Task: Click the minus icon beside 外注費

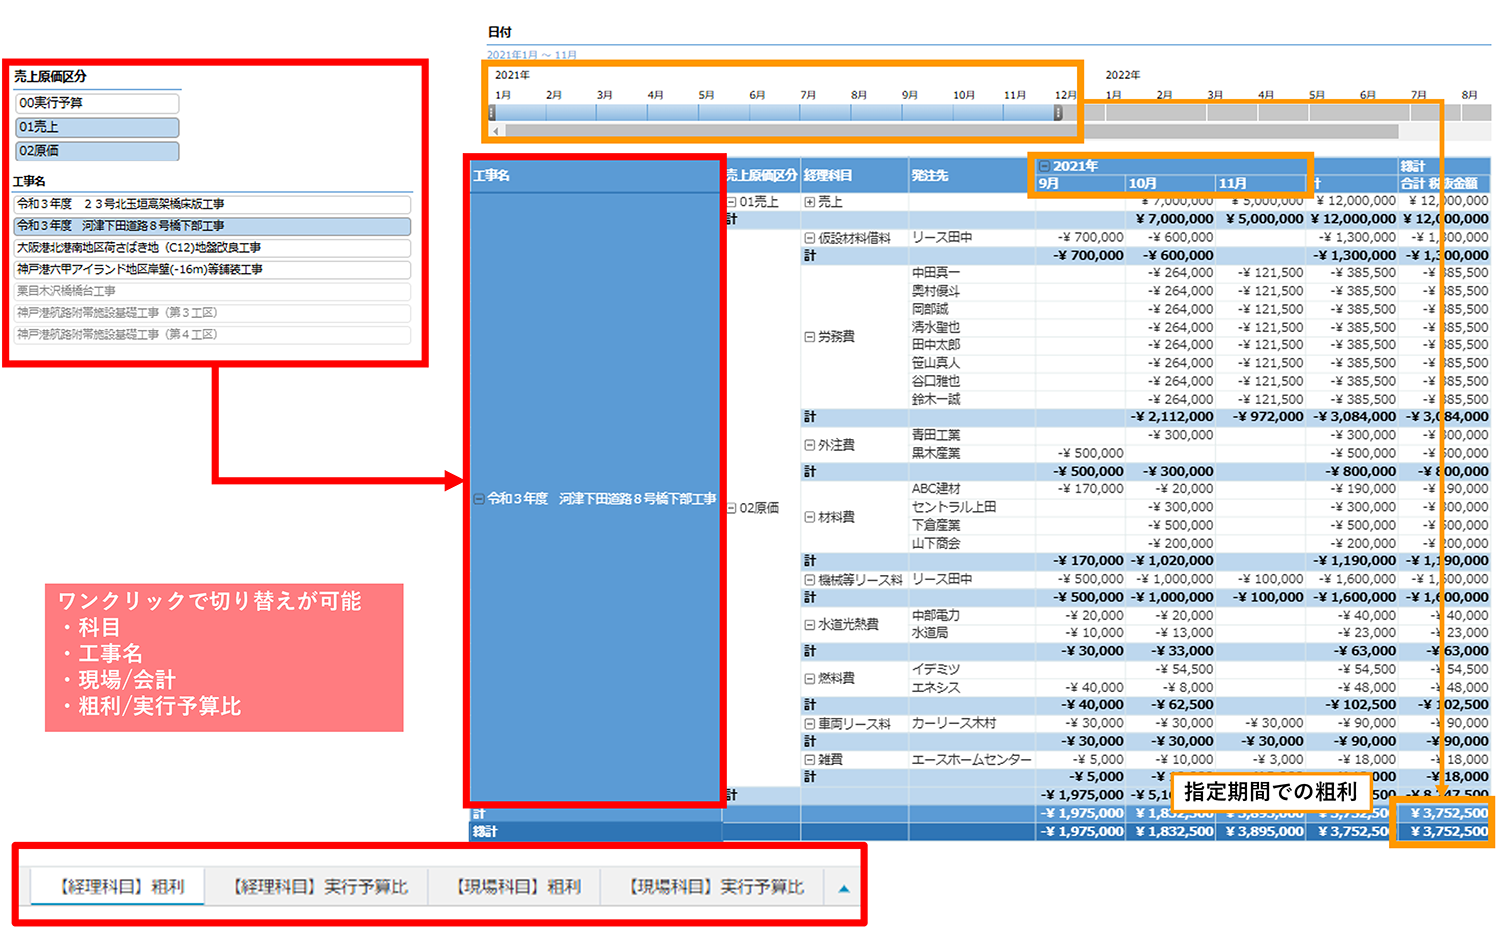Action: click(809, 445)
